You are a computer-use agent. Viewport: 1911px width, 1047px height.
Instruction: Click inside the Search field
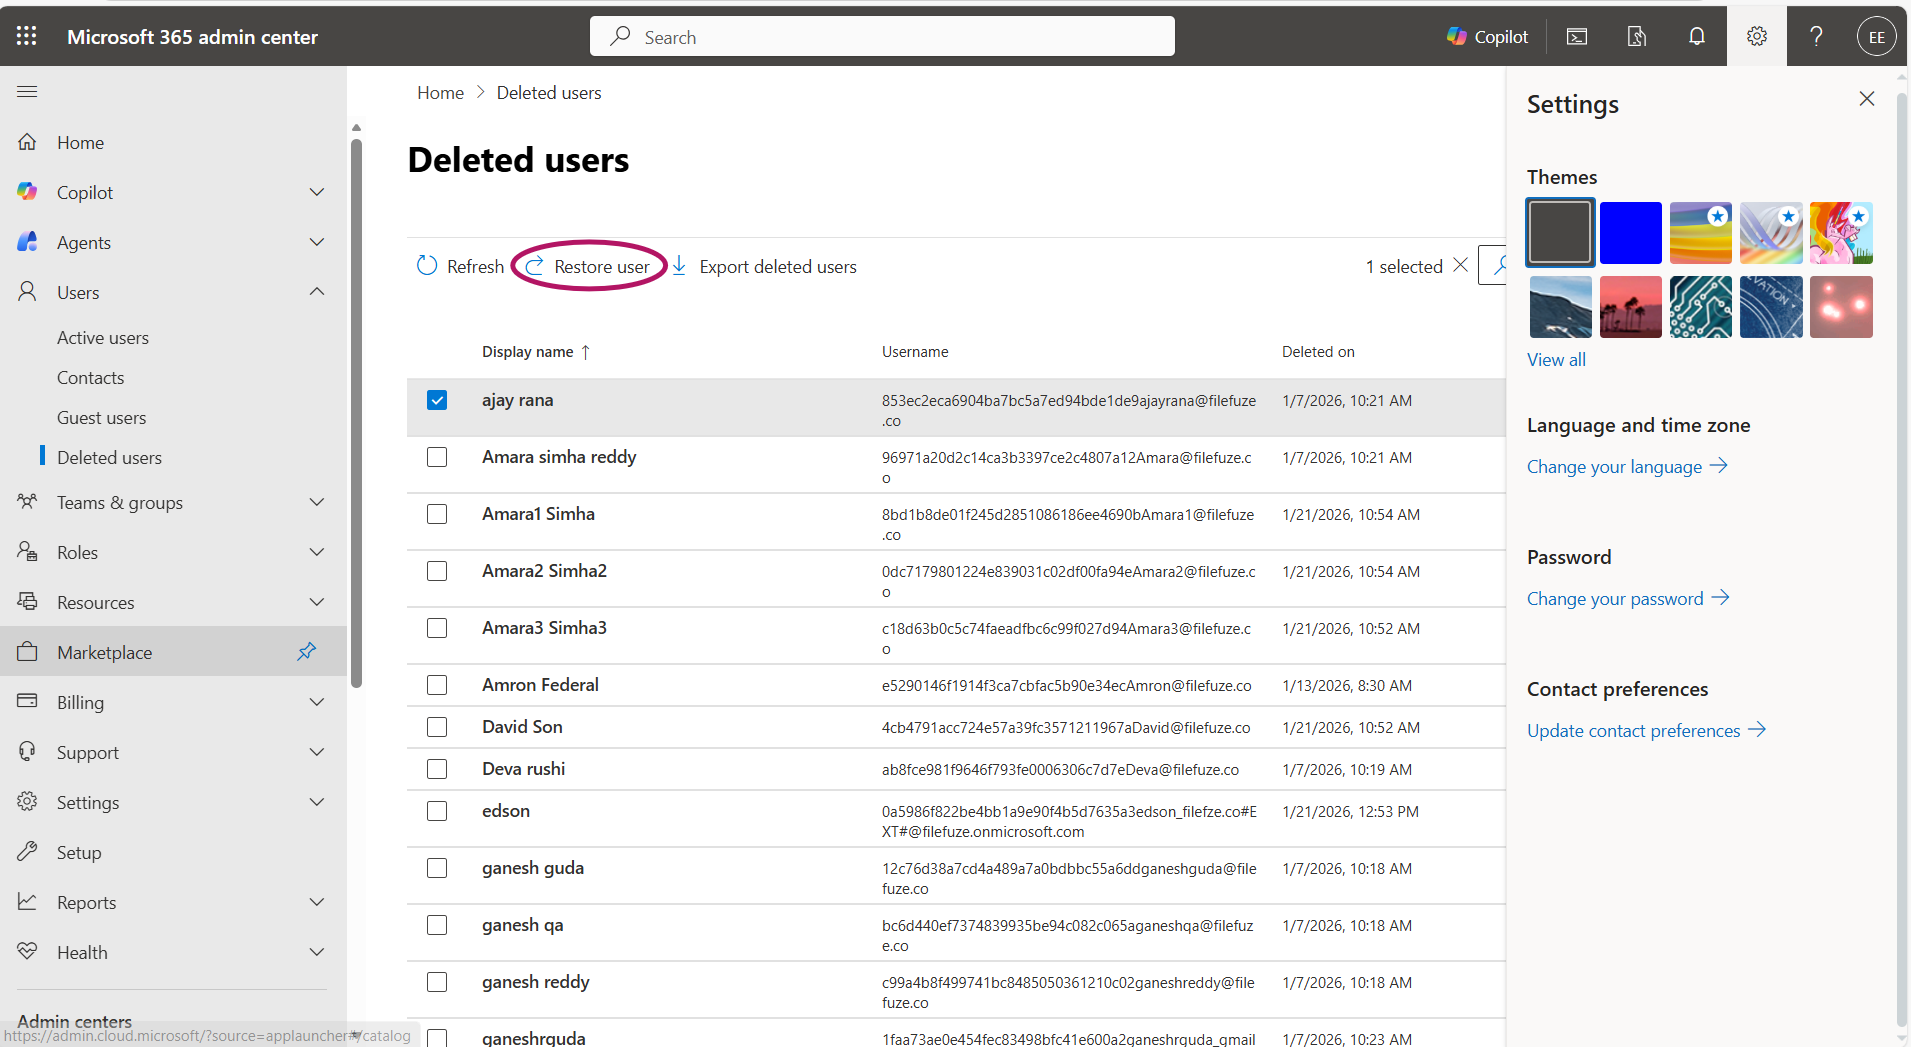[x=880, y=36]
